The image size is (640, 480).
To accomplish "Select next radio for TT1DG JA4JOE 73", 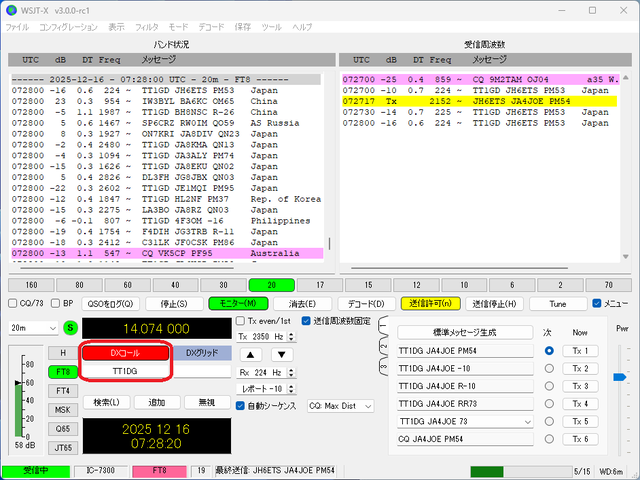I will (549, 421).
